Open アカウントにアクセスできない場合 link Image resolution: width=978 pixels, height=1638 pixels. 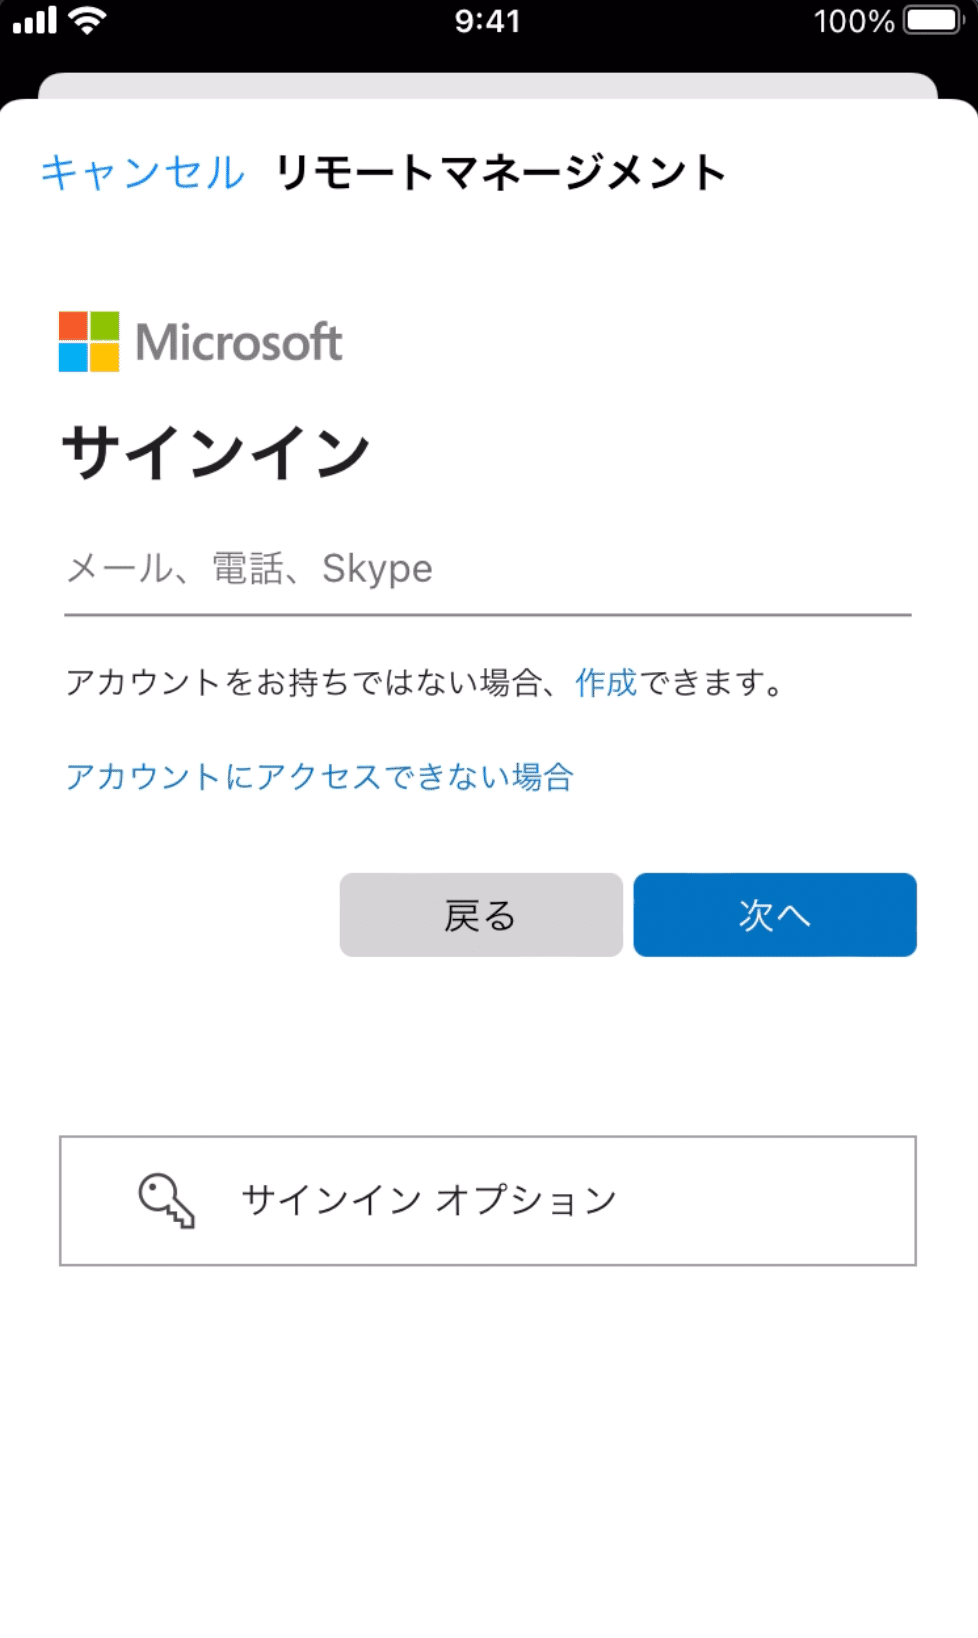(318, 776)
